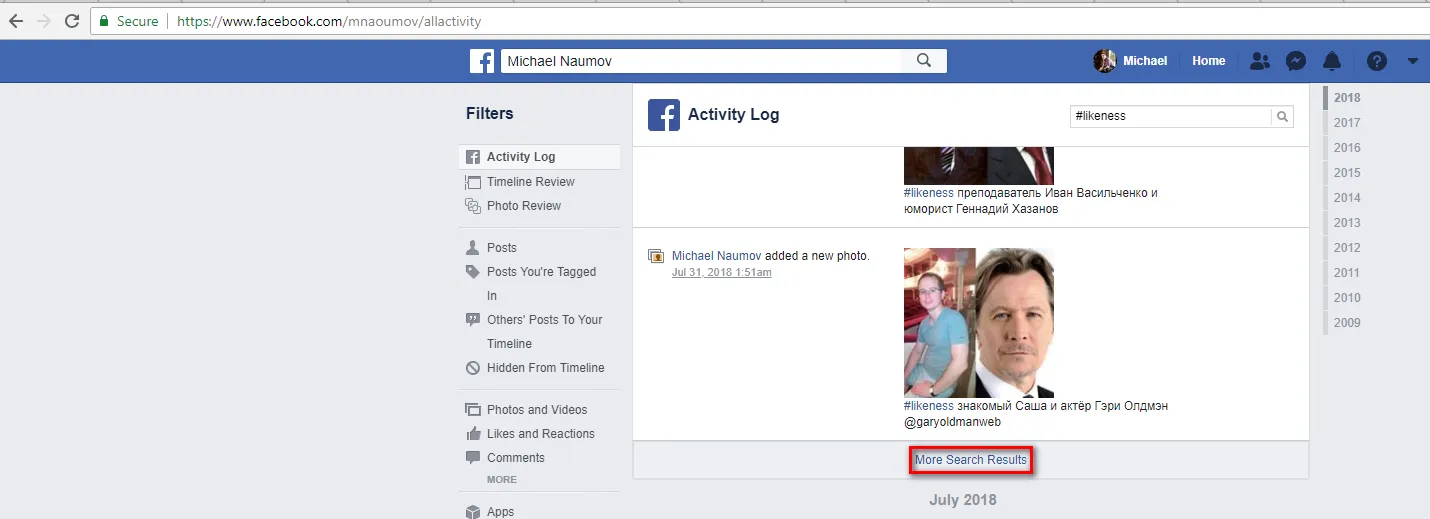This screenshot has width=1430, height=519.
Task: Jump to 2009 in the year timeline
Action: point(1346,323)
